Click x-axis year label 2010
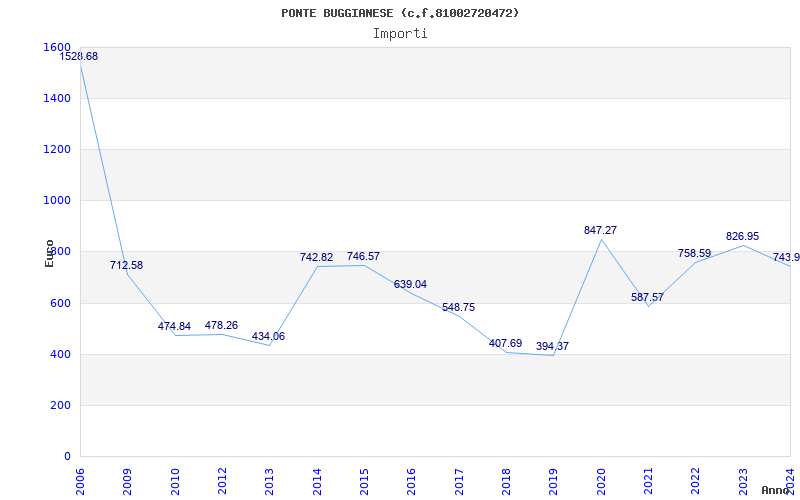This screenshot has height=500, width=800. point(175,482)
